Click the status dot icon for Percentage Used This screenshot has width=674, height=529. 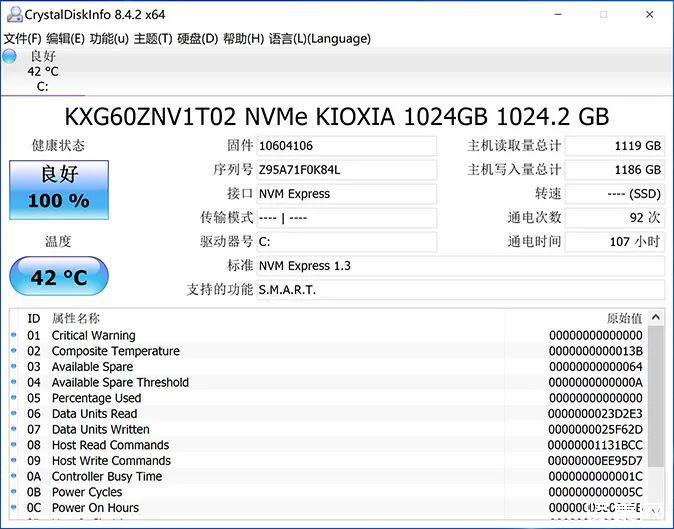(14, 398)
